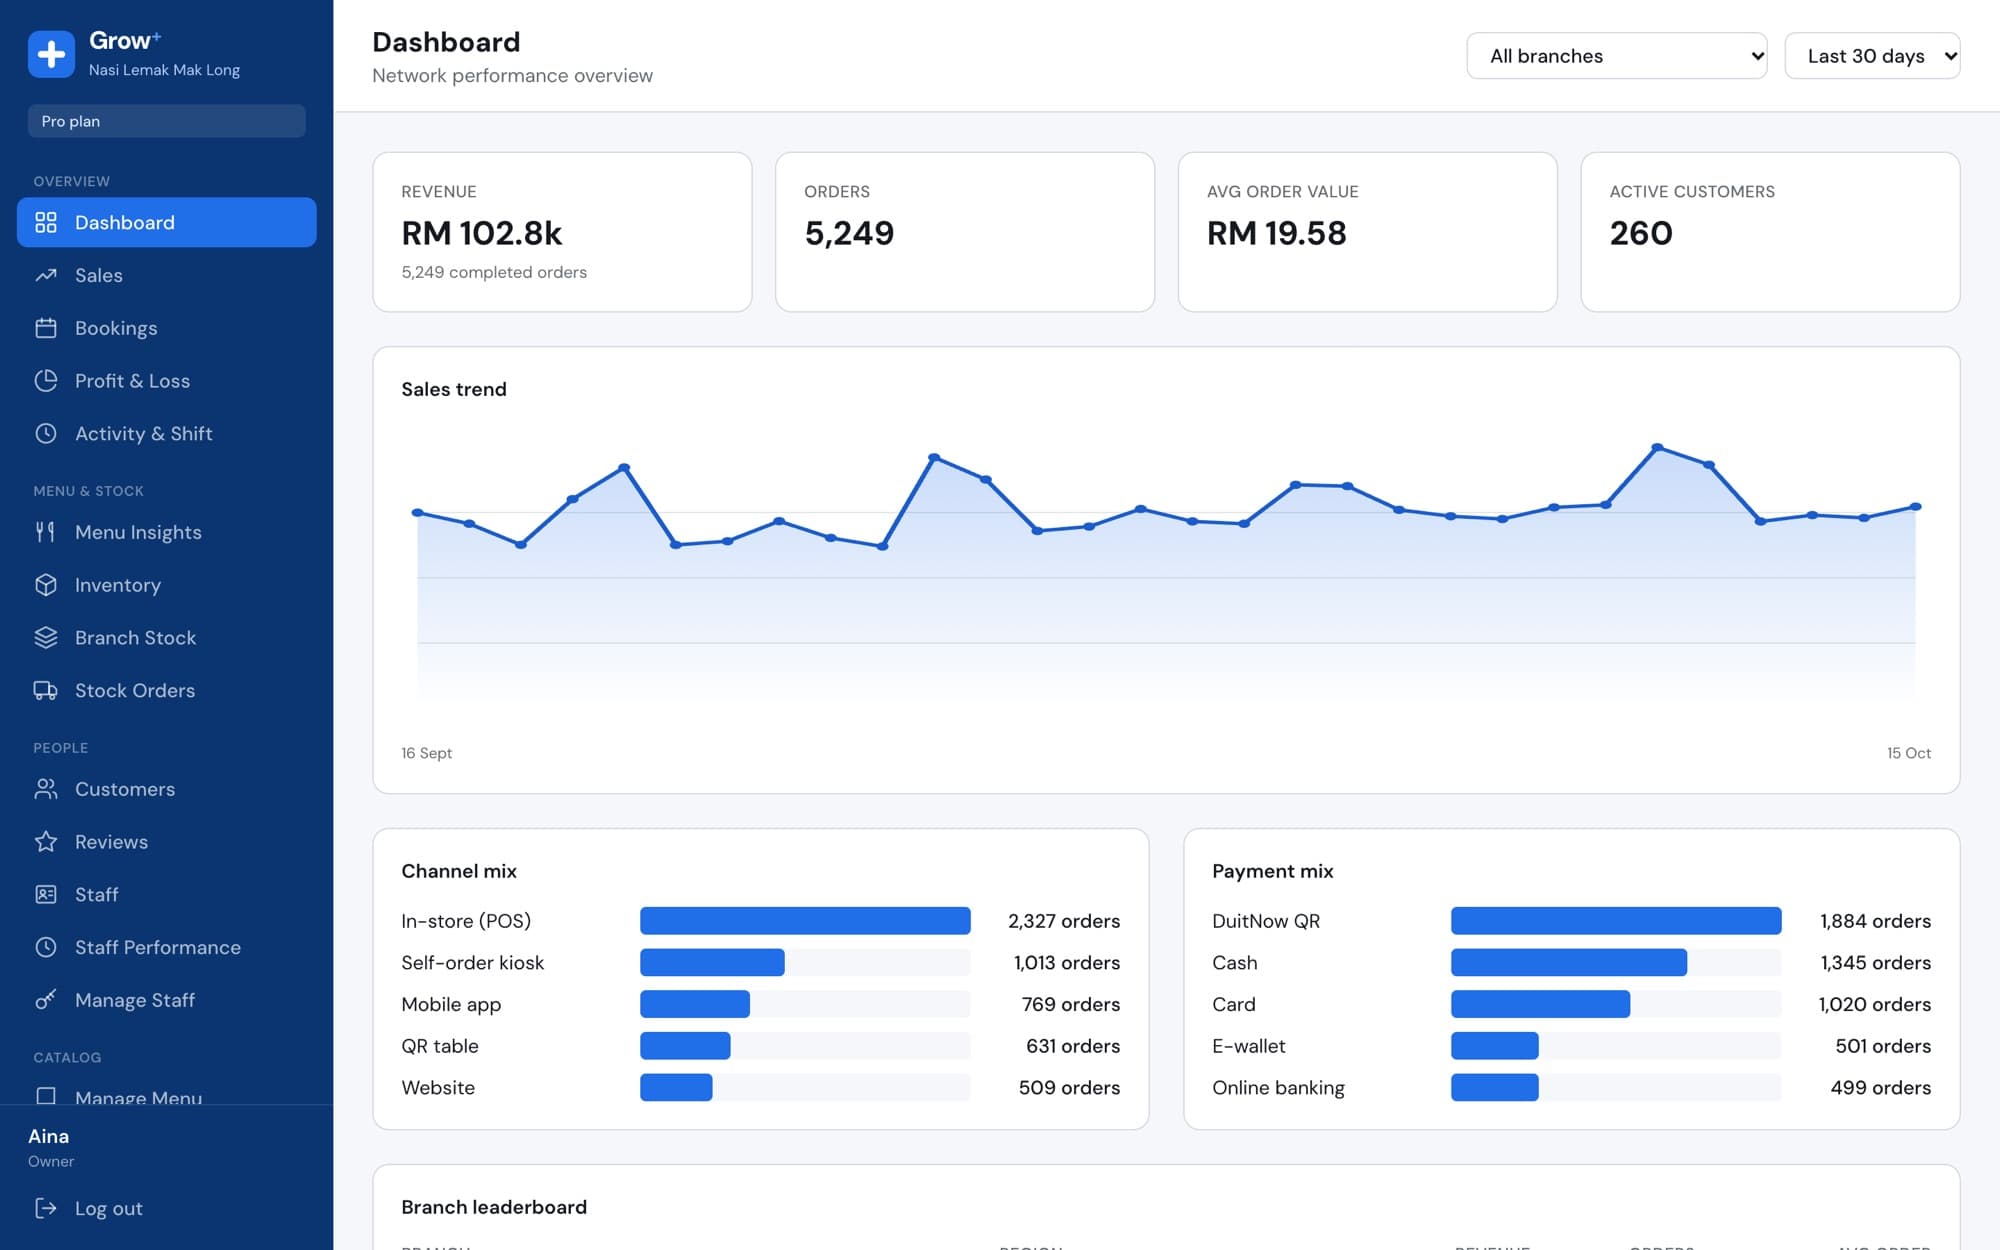
Task: Click the "5,249 completed orders" text
Action: [x=494, y=272]
